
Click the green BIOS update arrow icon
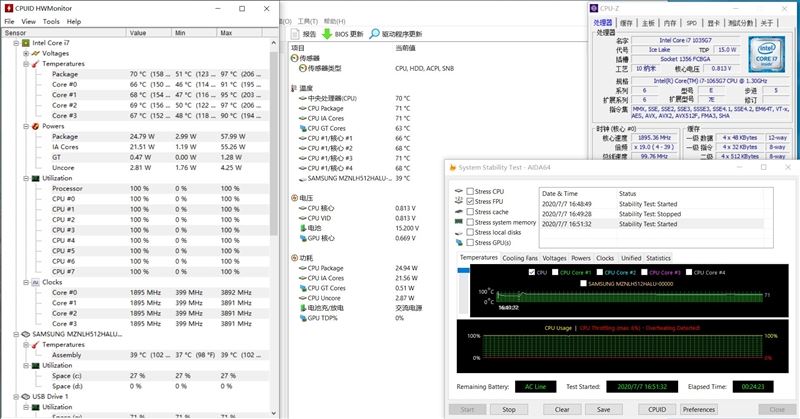[x=327, y=34]
